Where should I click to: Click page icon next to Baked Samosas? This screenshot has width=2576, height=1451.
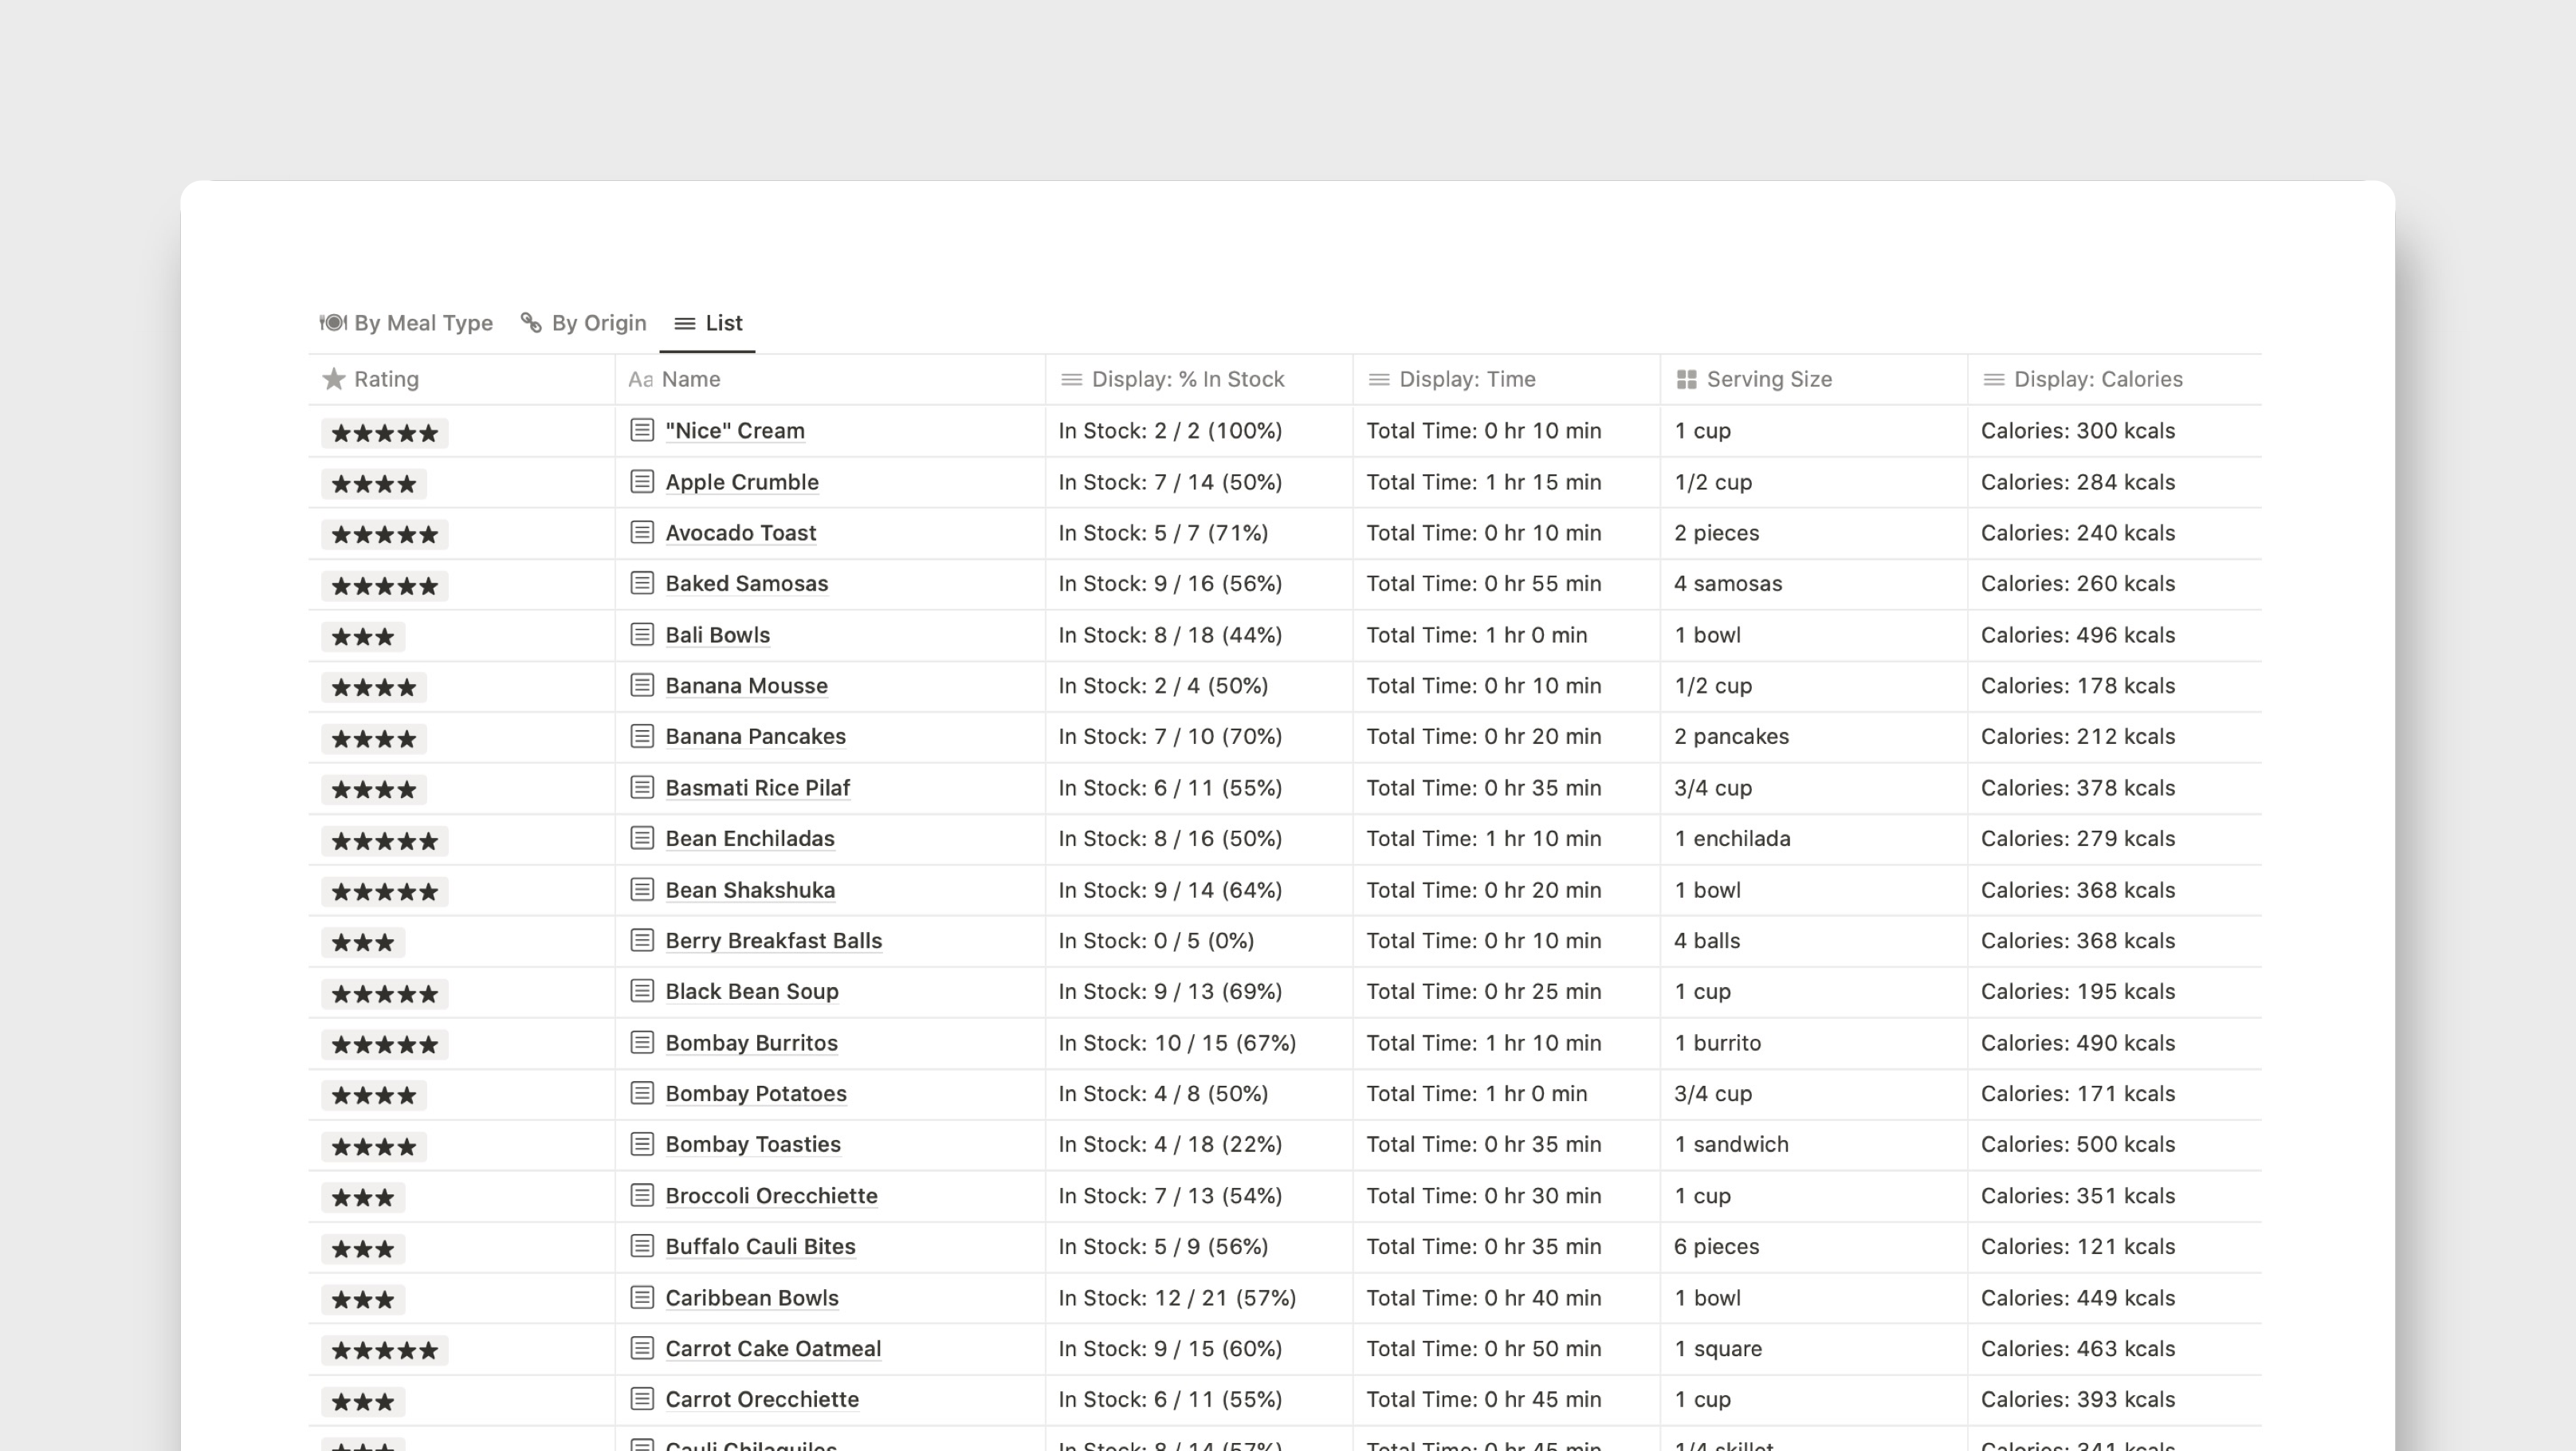tap(642, 583)
